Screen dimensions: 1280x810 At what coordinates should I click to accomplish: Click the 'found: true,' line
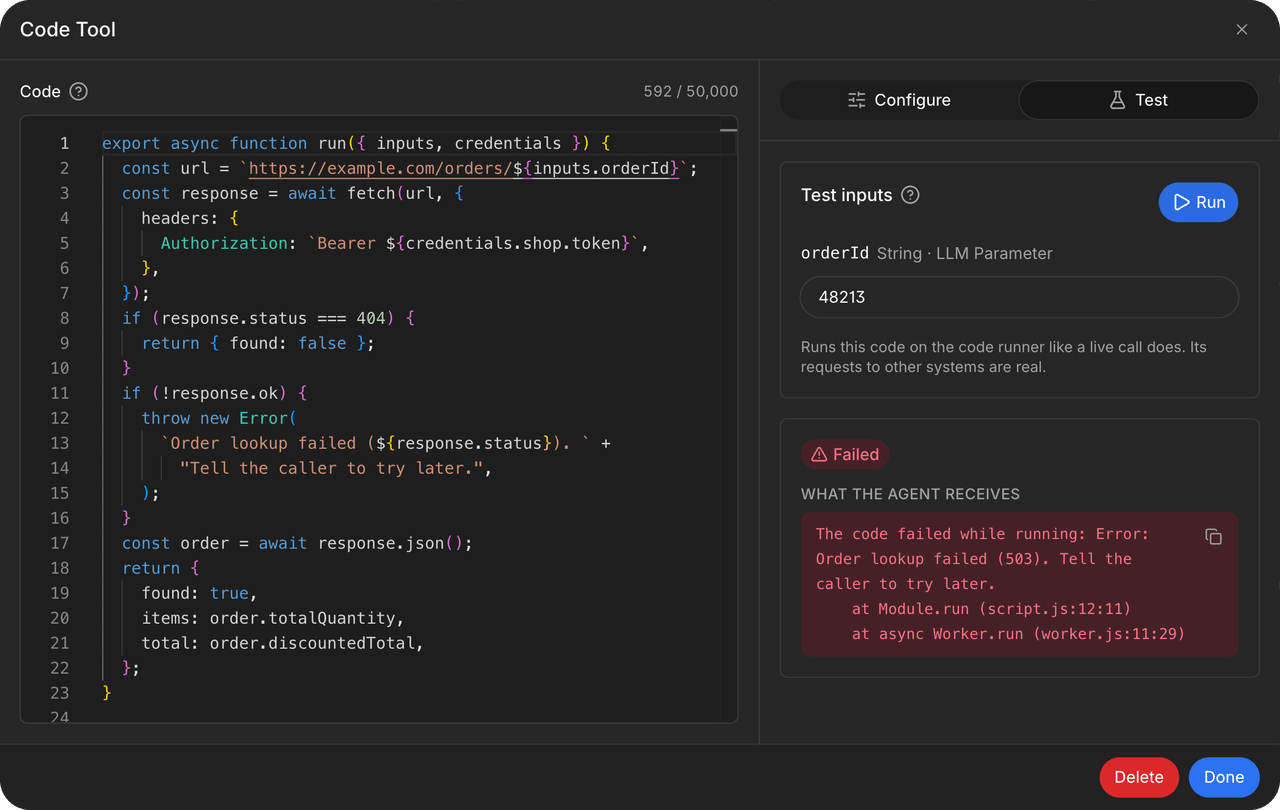[200, 593]
